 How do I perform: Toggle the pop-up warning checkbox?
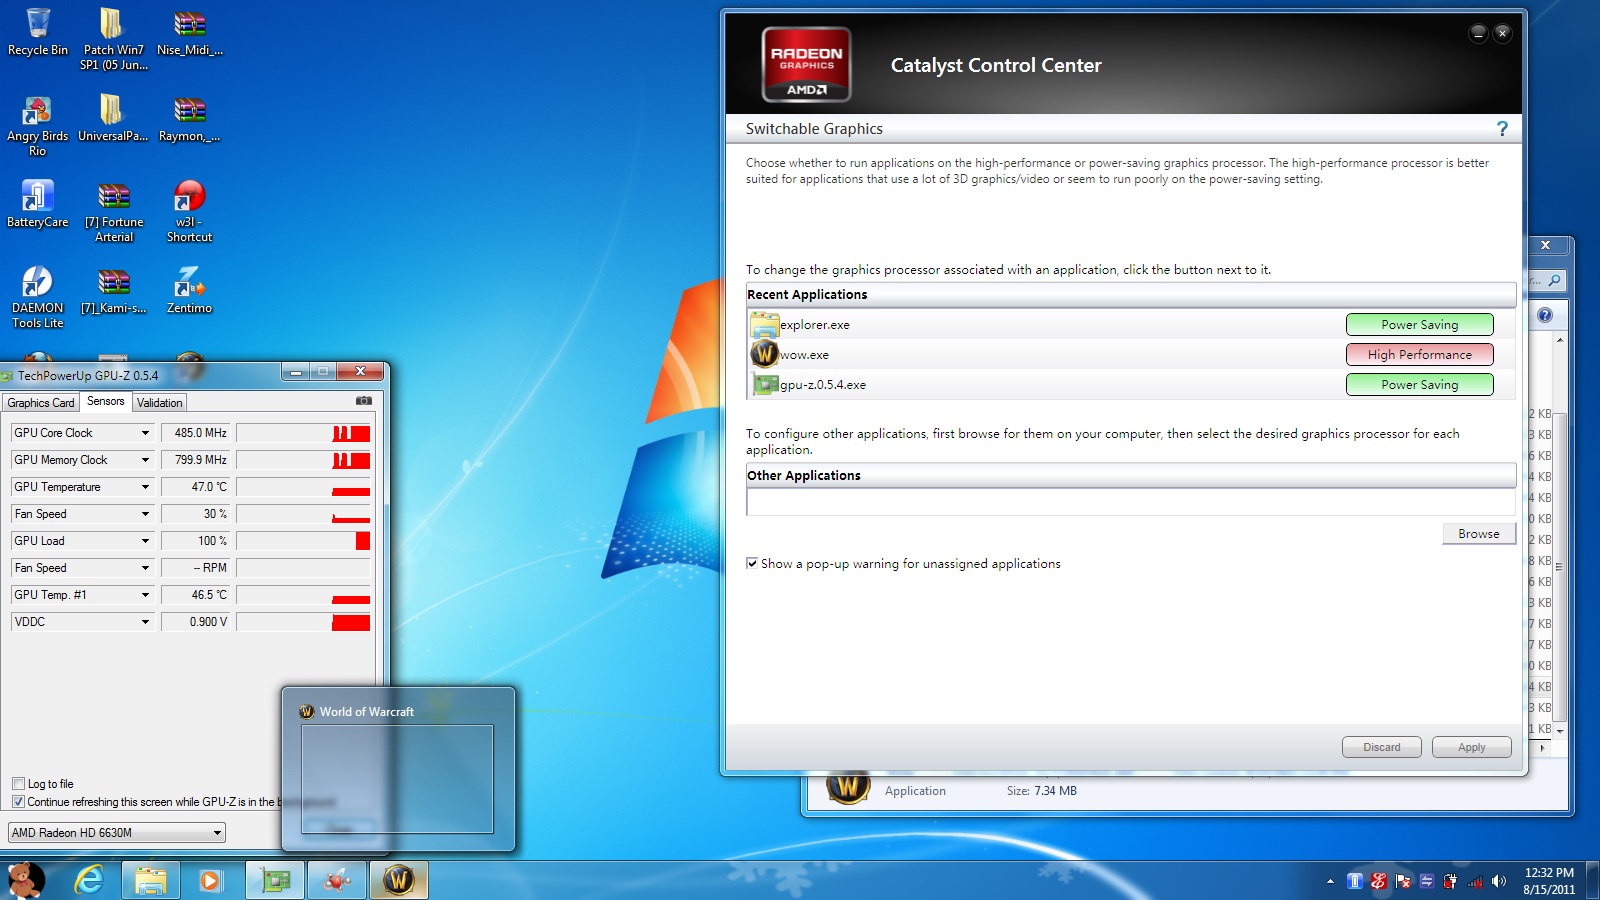click(752, 563)
